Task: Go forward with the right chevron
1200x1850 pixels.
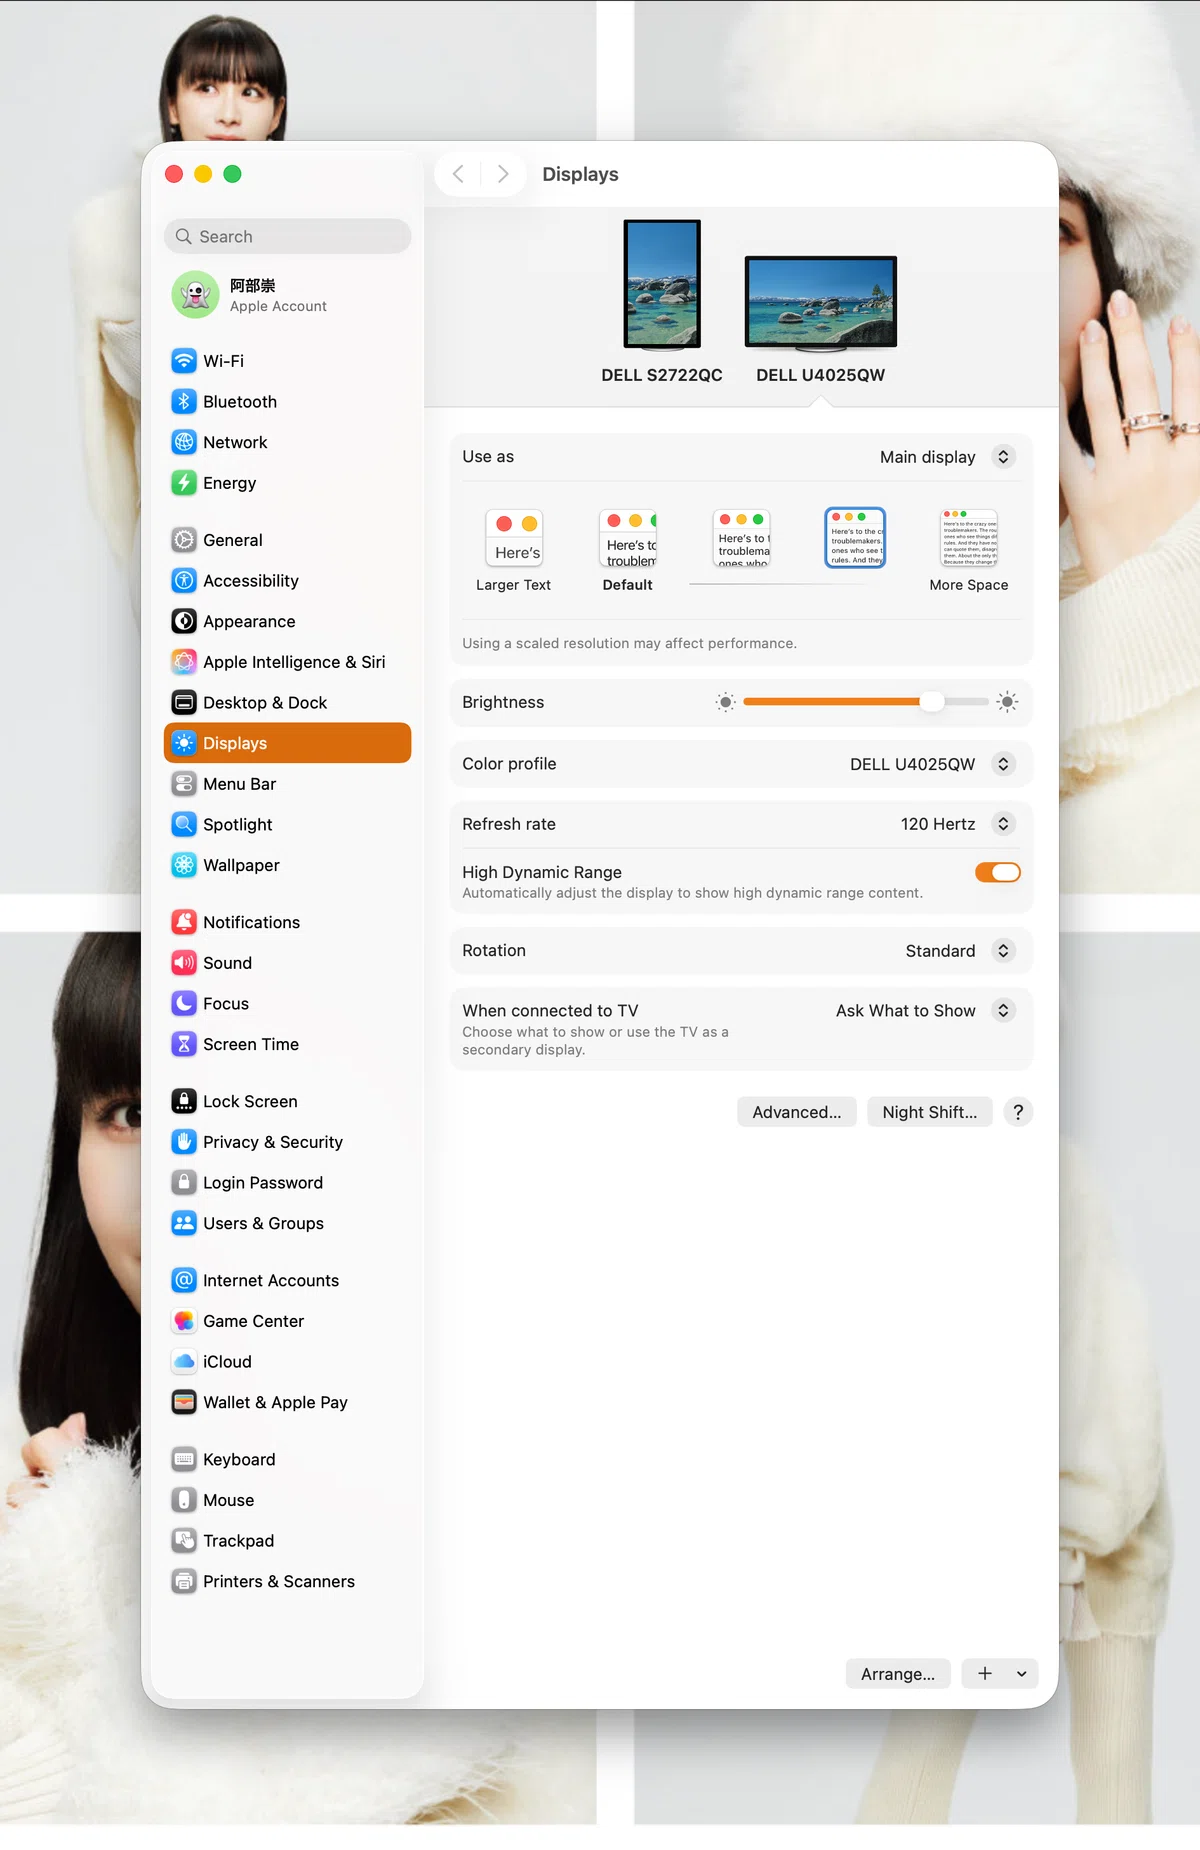Action: pyautogui.click(x=503, y=174)
